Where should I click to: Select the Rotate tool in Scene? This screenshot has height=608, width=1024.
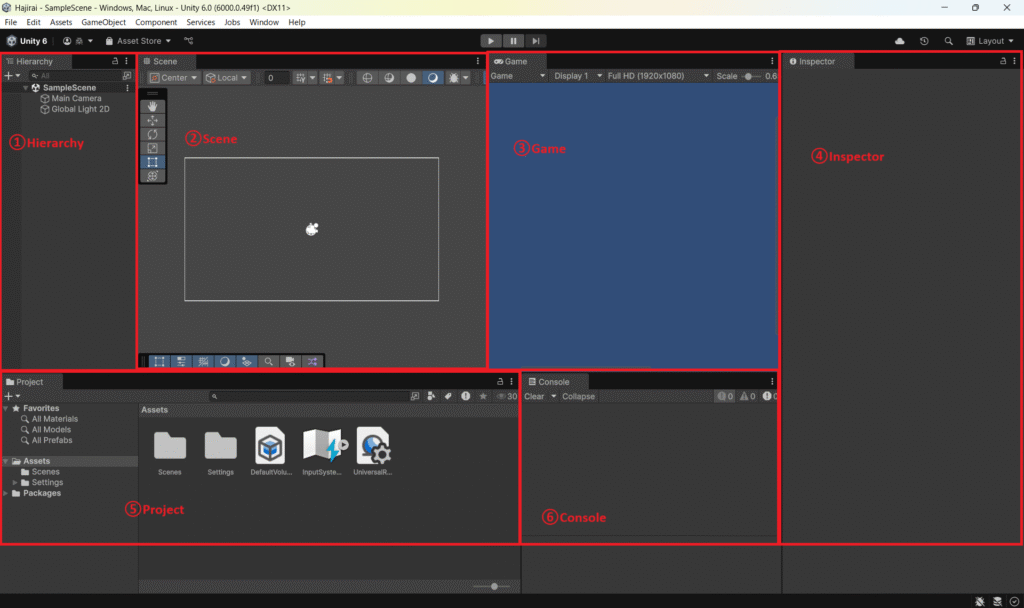(x=152, y=134)
